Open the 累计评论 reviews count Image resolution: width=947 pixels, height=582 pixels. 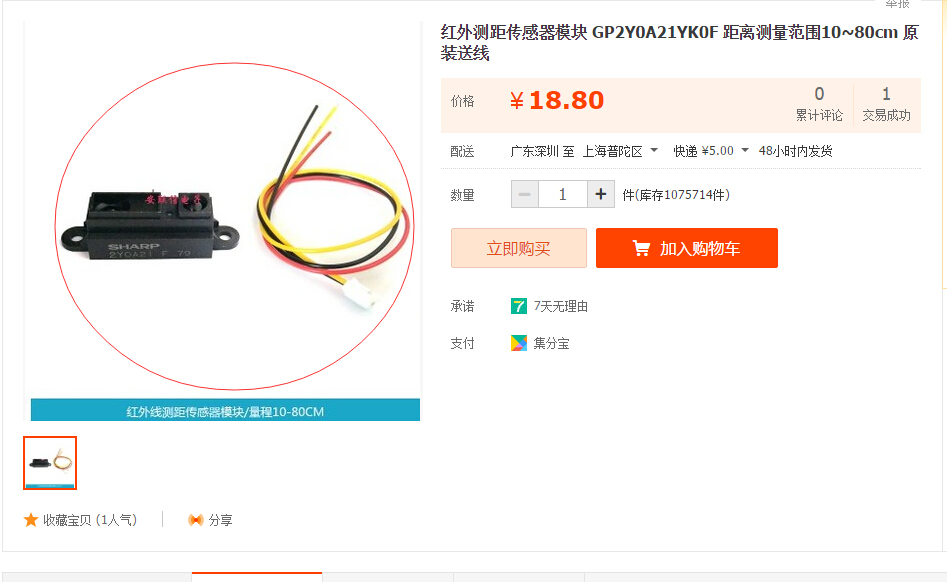pyautogui.click(x=819, y=104)
